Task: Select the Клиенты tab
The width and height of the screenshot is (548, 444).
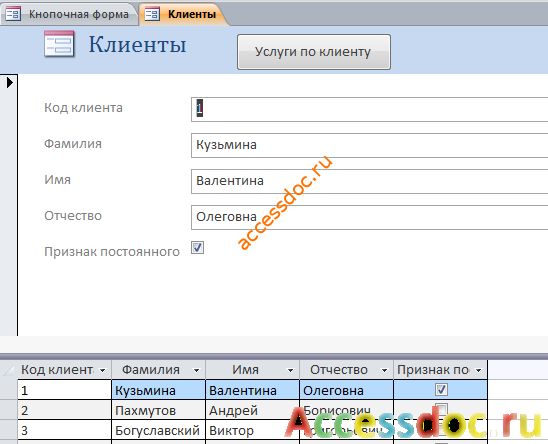Action: (x=183, y=14)
